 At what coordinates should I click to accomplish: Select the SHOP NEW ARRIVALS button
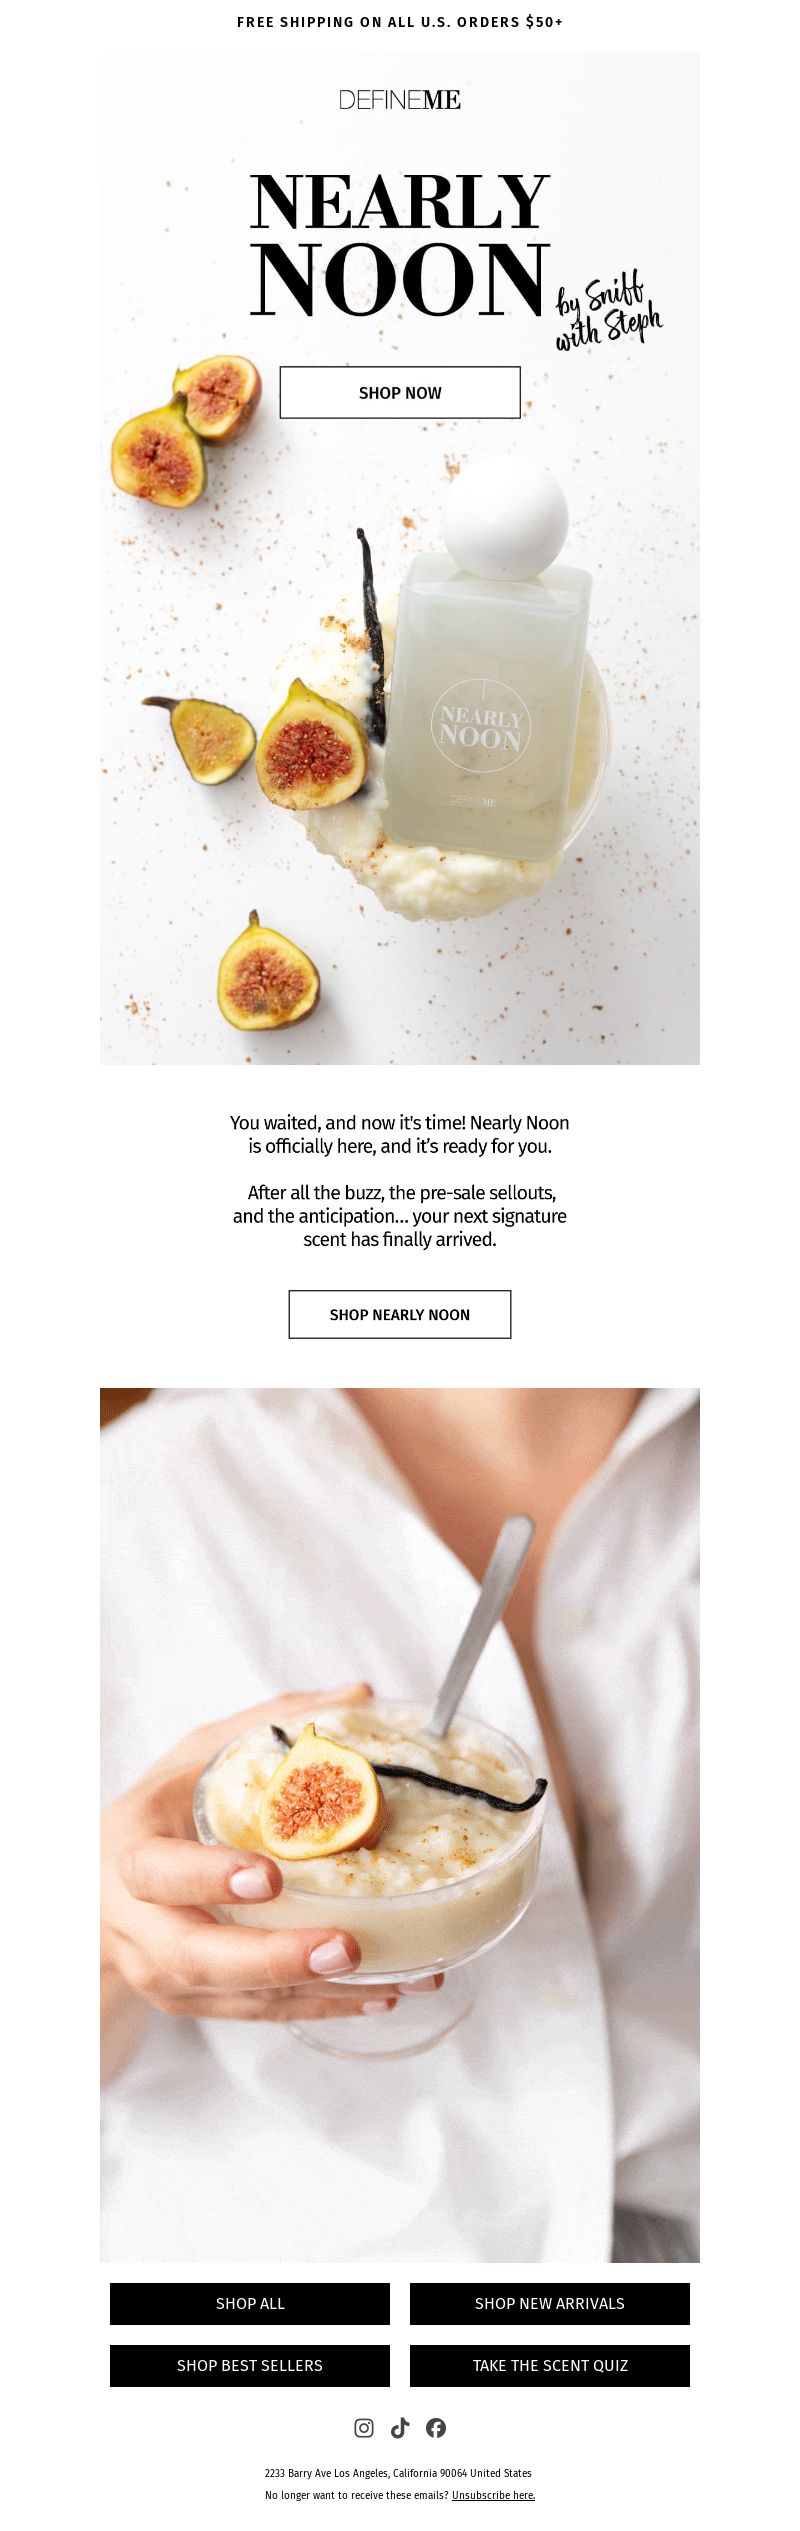[x=550, y=2303]
